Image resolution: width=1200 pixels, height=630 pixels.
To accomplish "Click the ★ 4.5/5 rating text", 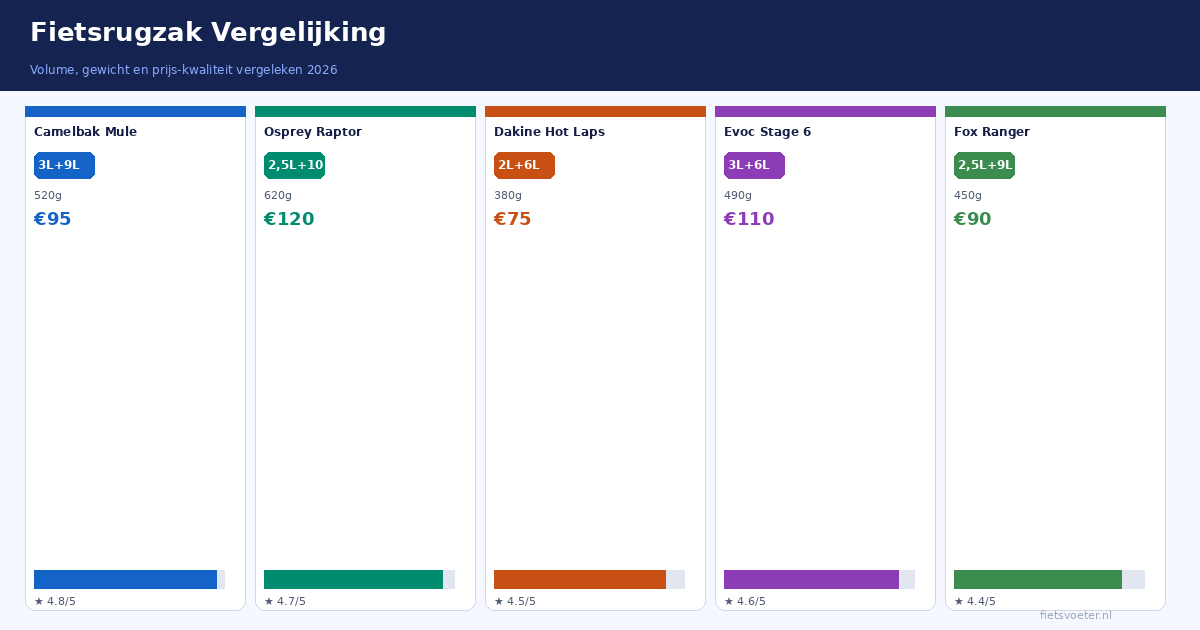I will pos(515,601).
